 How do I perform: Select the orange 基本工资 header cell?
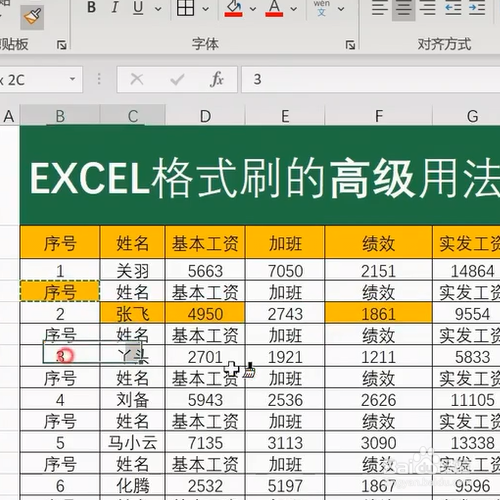click(205, 243)
